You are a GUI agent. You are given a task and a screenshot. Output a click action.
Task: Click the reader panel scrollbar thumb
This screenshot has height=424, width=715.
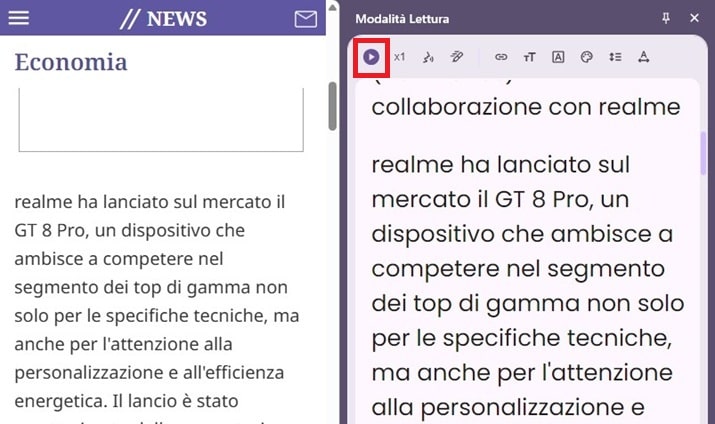tap(703, 153)
